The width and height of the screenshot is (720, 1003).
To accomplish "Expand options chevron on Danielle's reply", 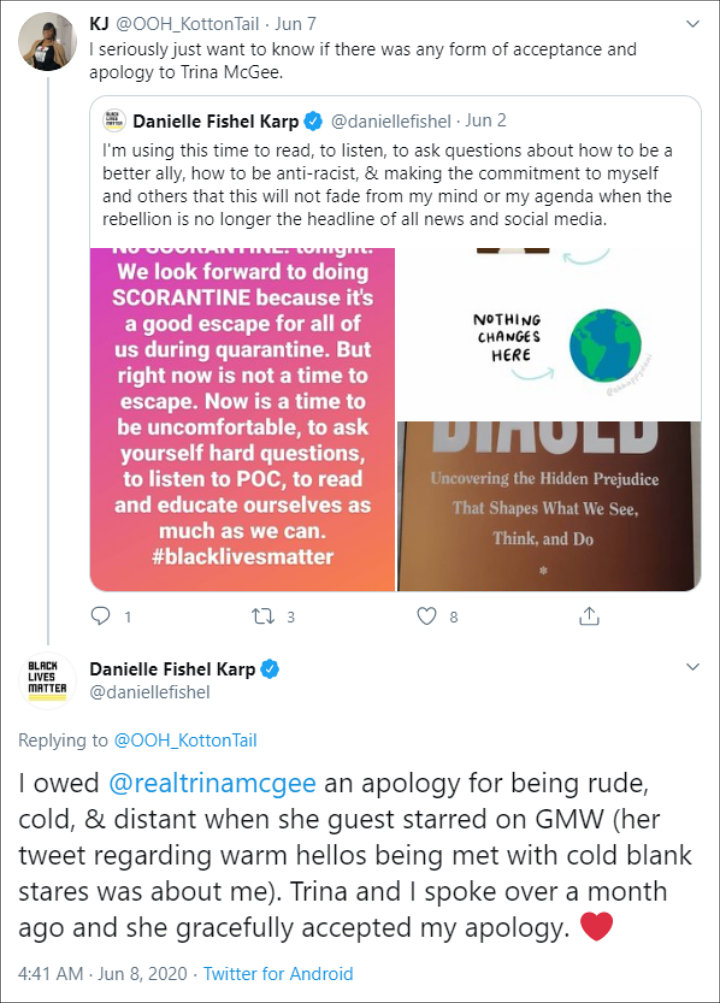I will point(693,667).
